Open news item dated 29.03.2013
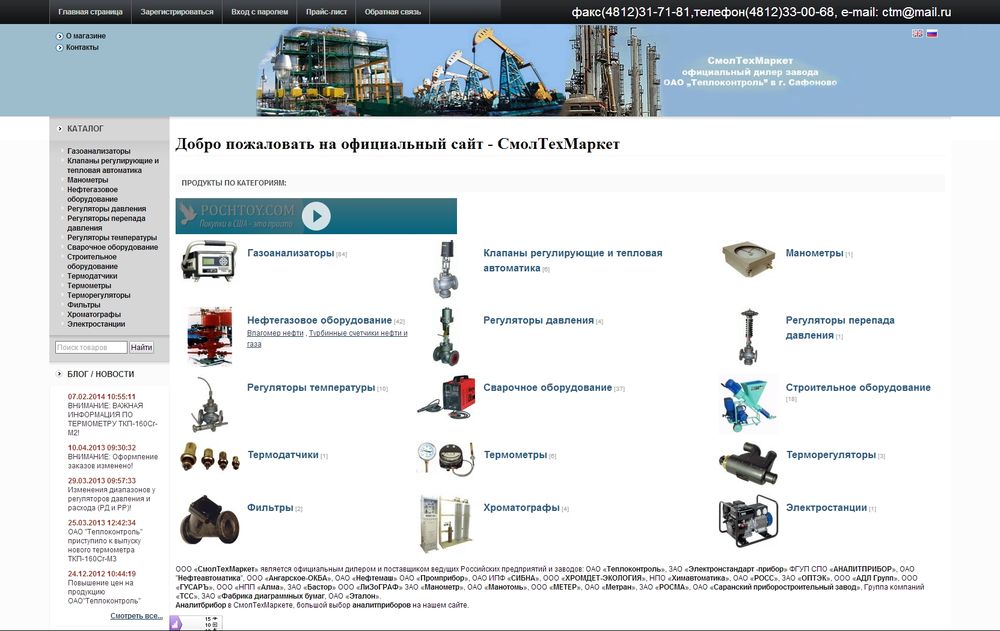Image resolution: width=1000 pixels, height=631 pixels. click(112, 494)
